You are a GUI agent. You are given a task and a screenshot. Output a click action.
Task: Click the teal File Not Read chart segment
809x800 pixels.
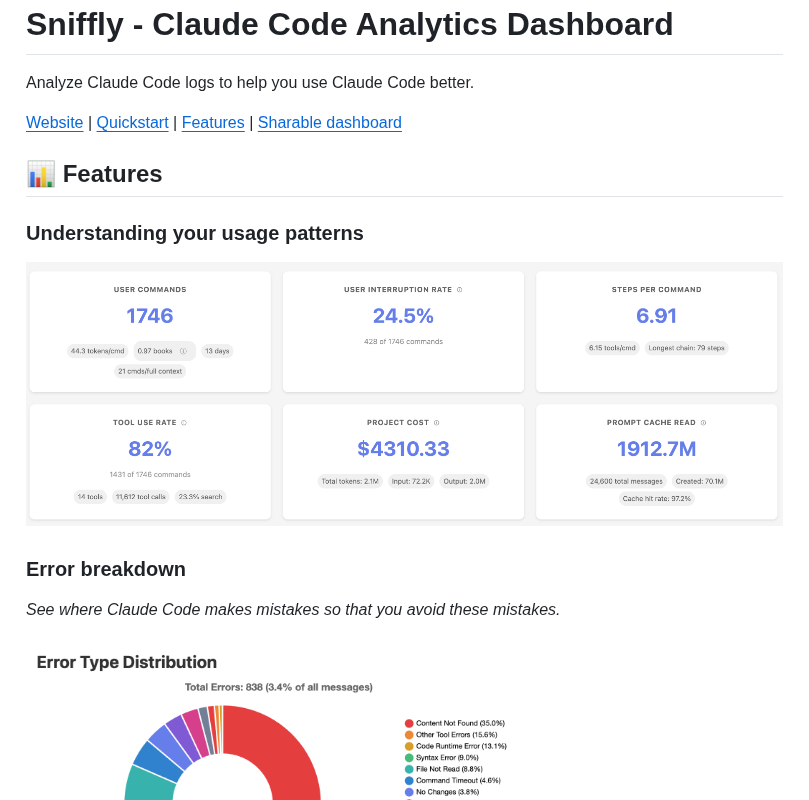[148, 784]
